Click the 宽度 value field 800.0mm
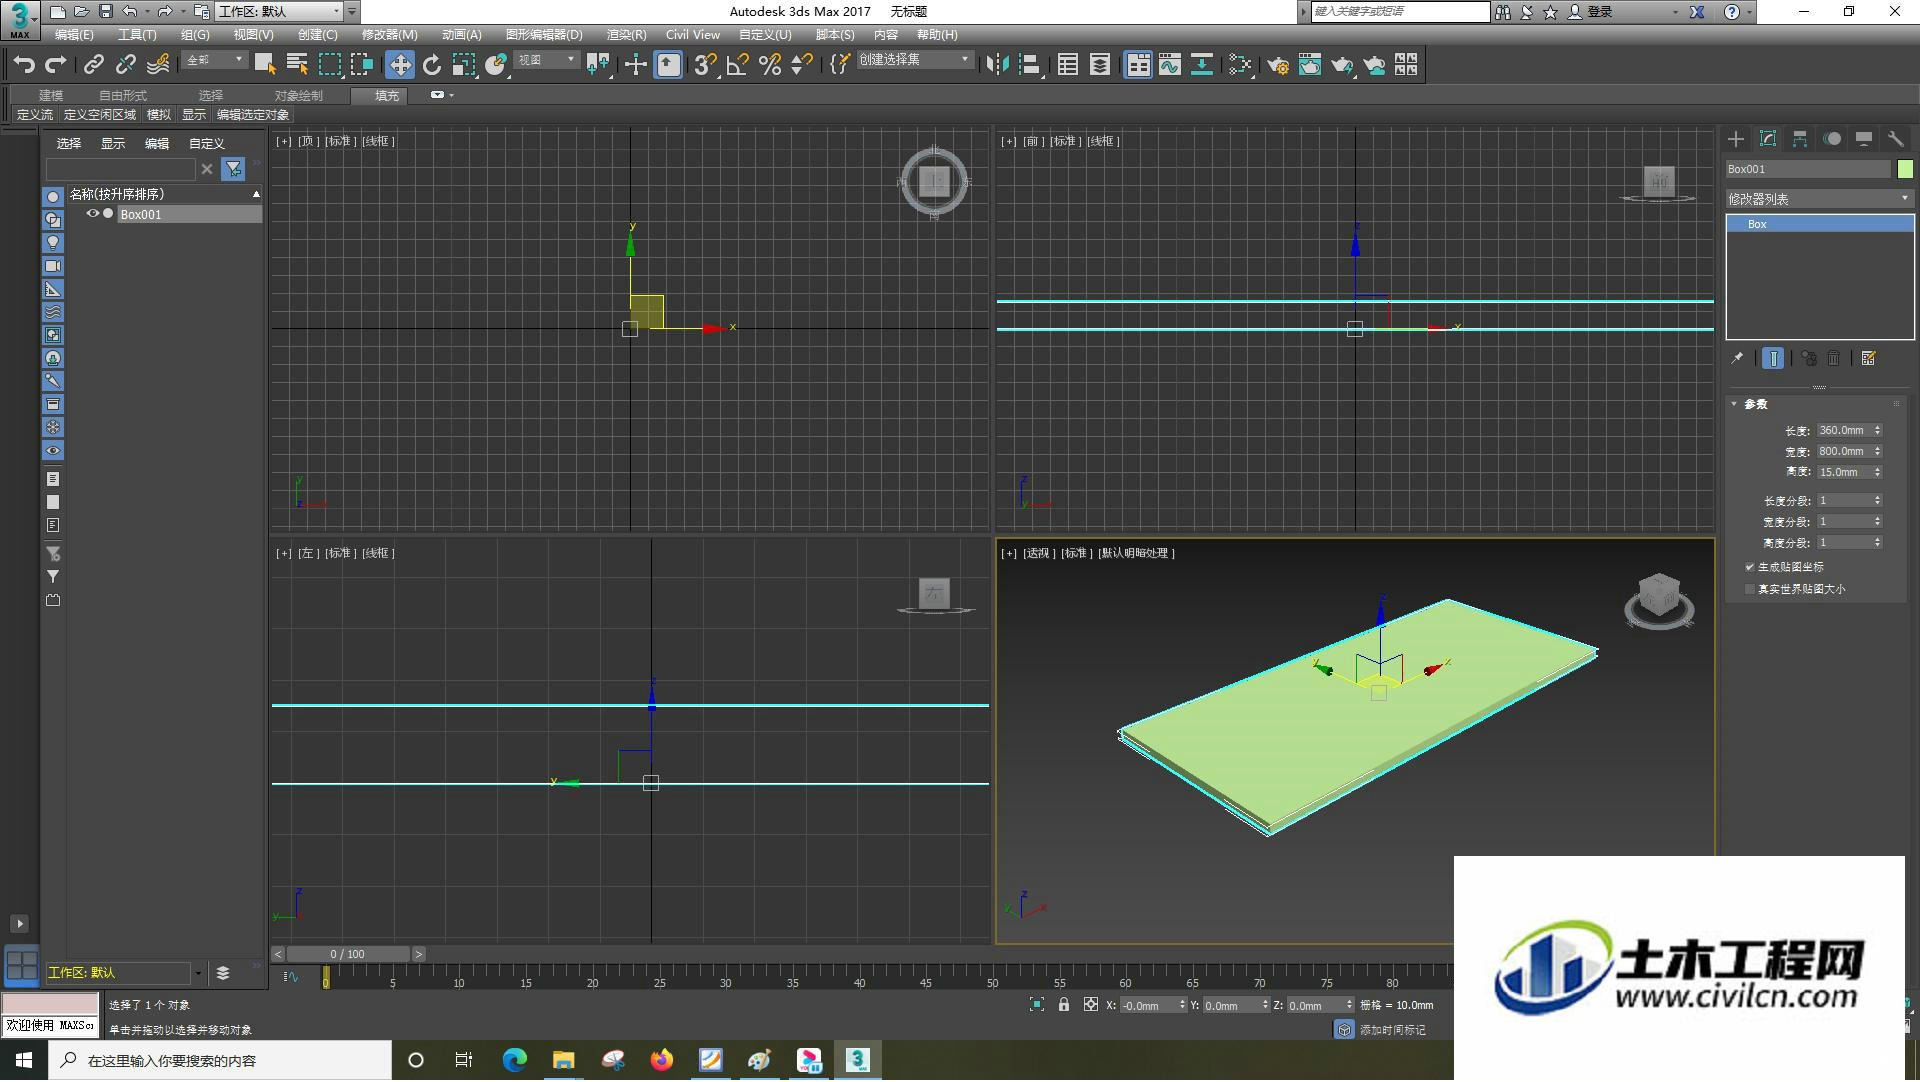 point(1842,451)
